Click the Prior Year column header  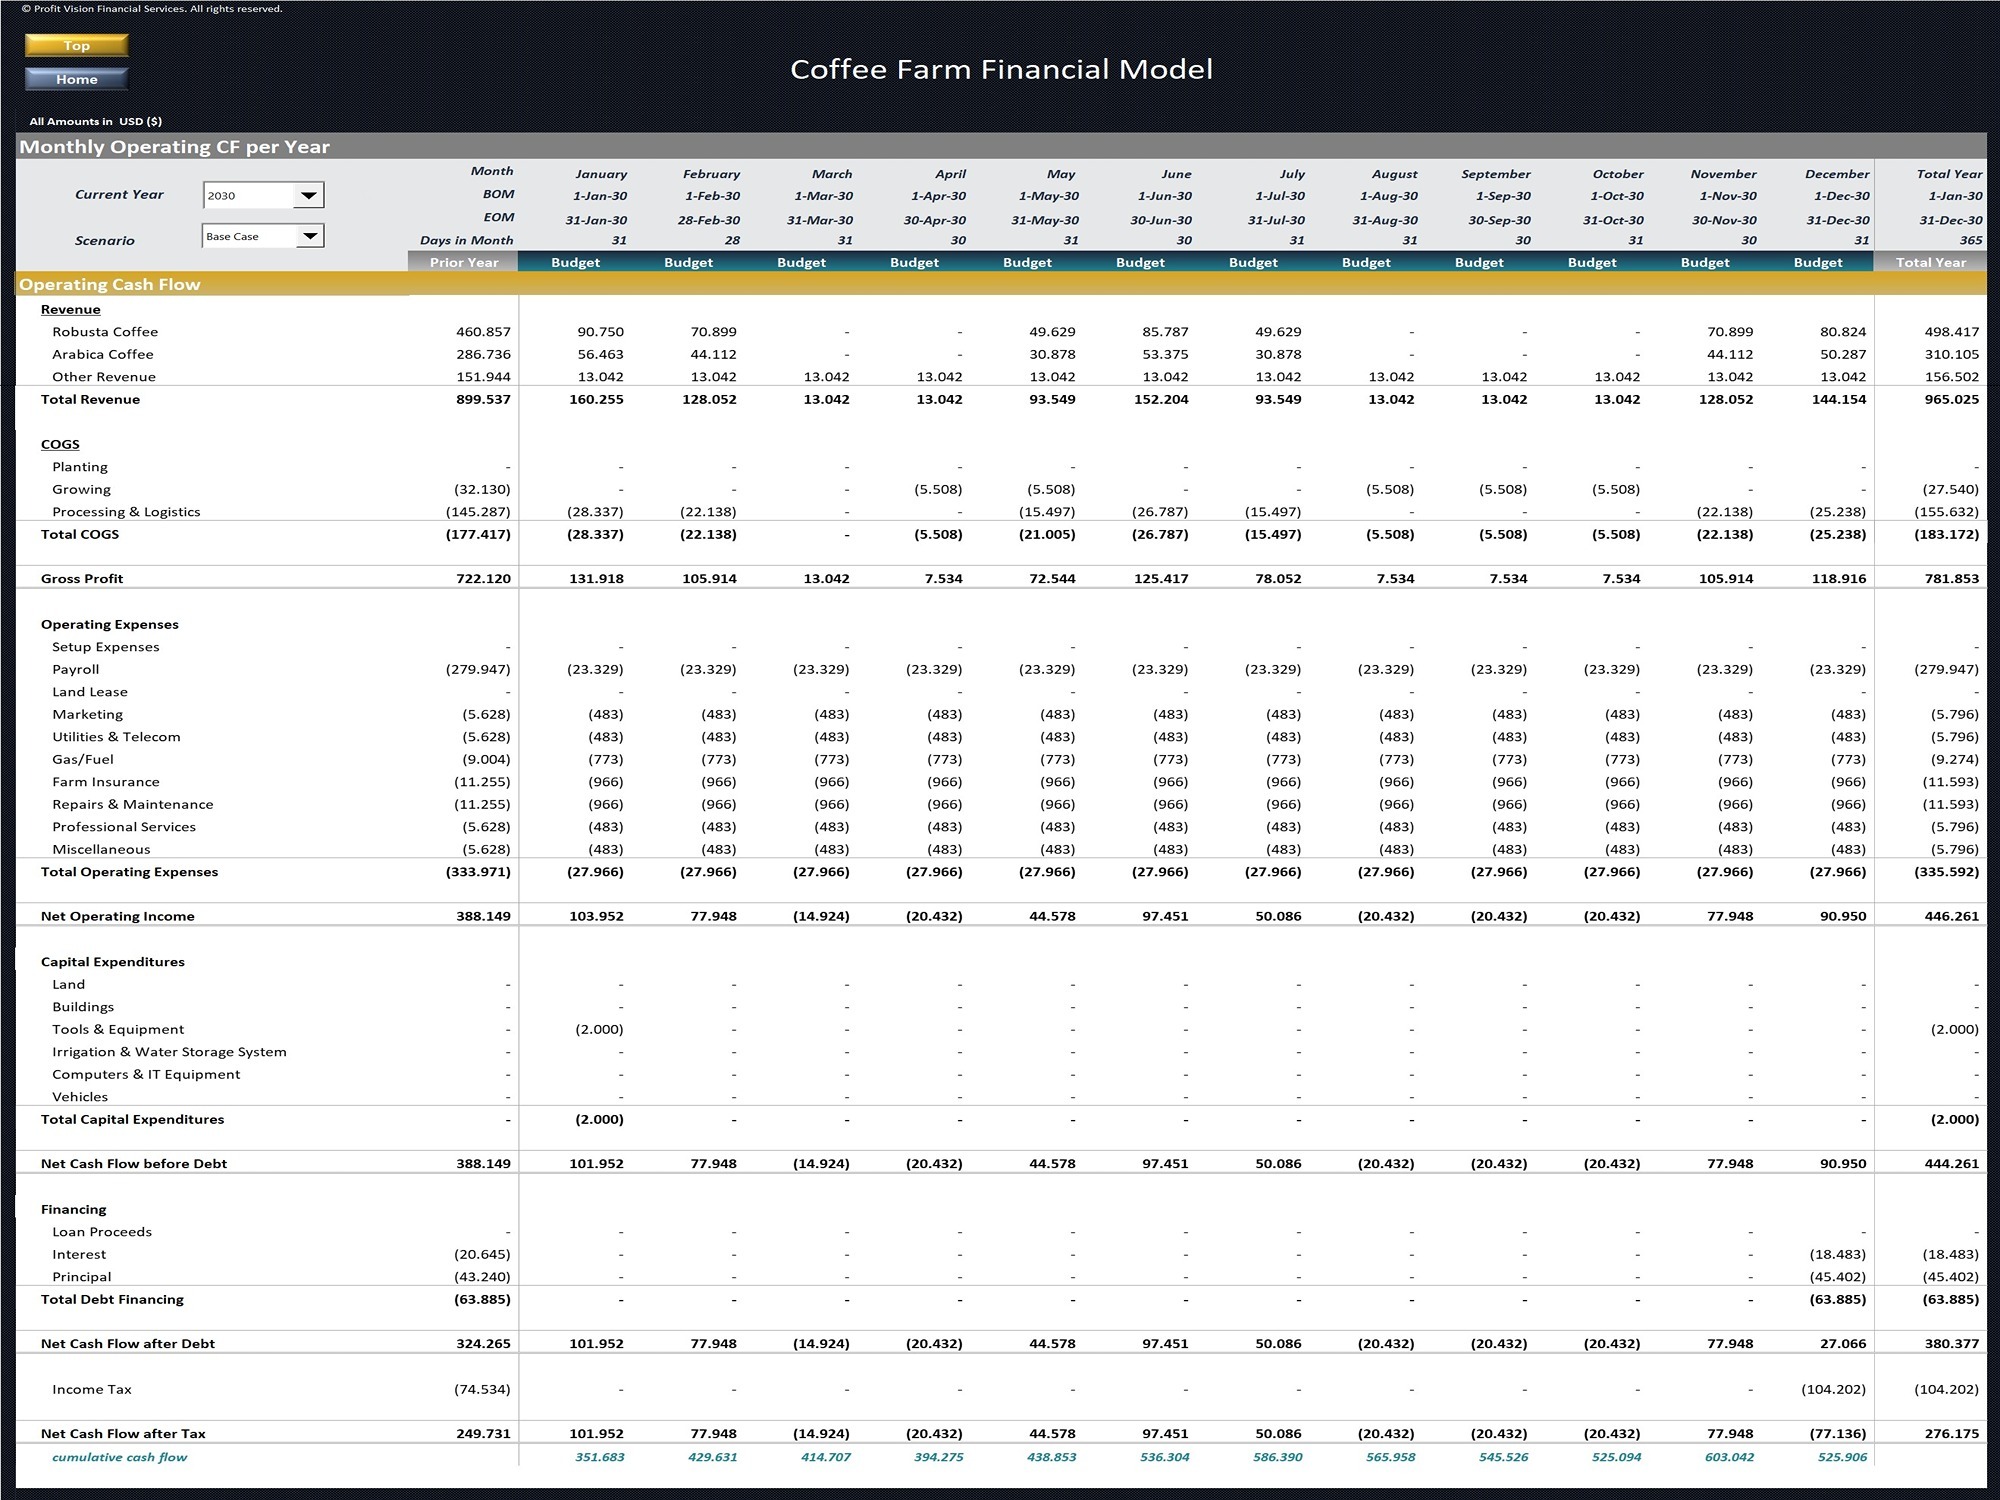point(463,262)
